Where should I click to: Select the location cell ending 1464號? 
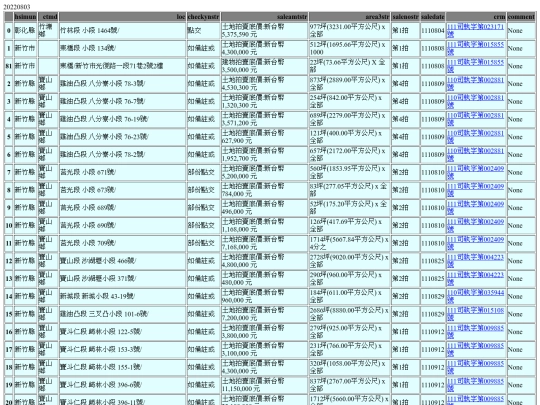pyautogui.click(x=122, y=30)
